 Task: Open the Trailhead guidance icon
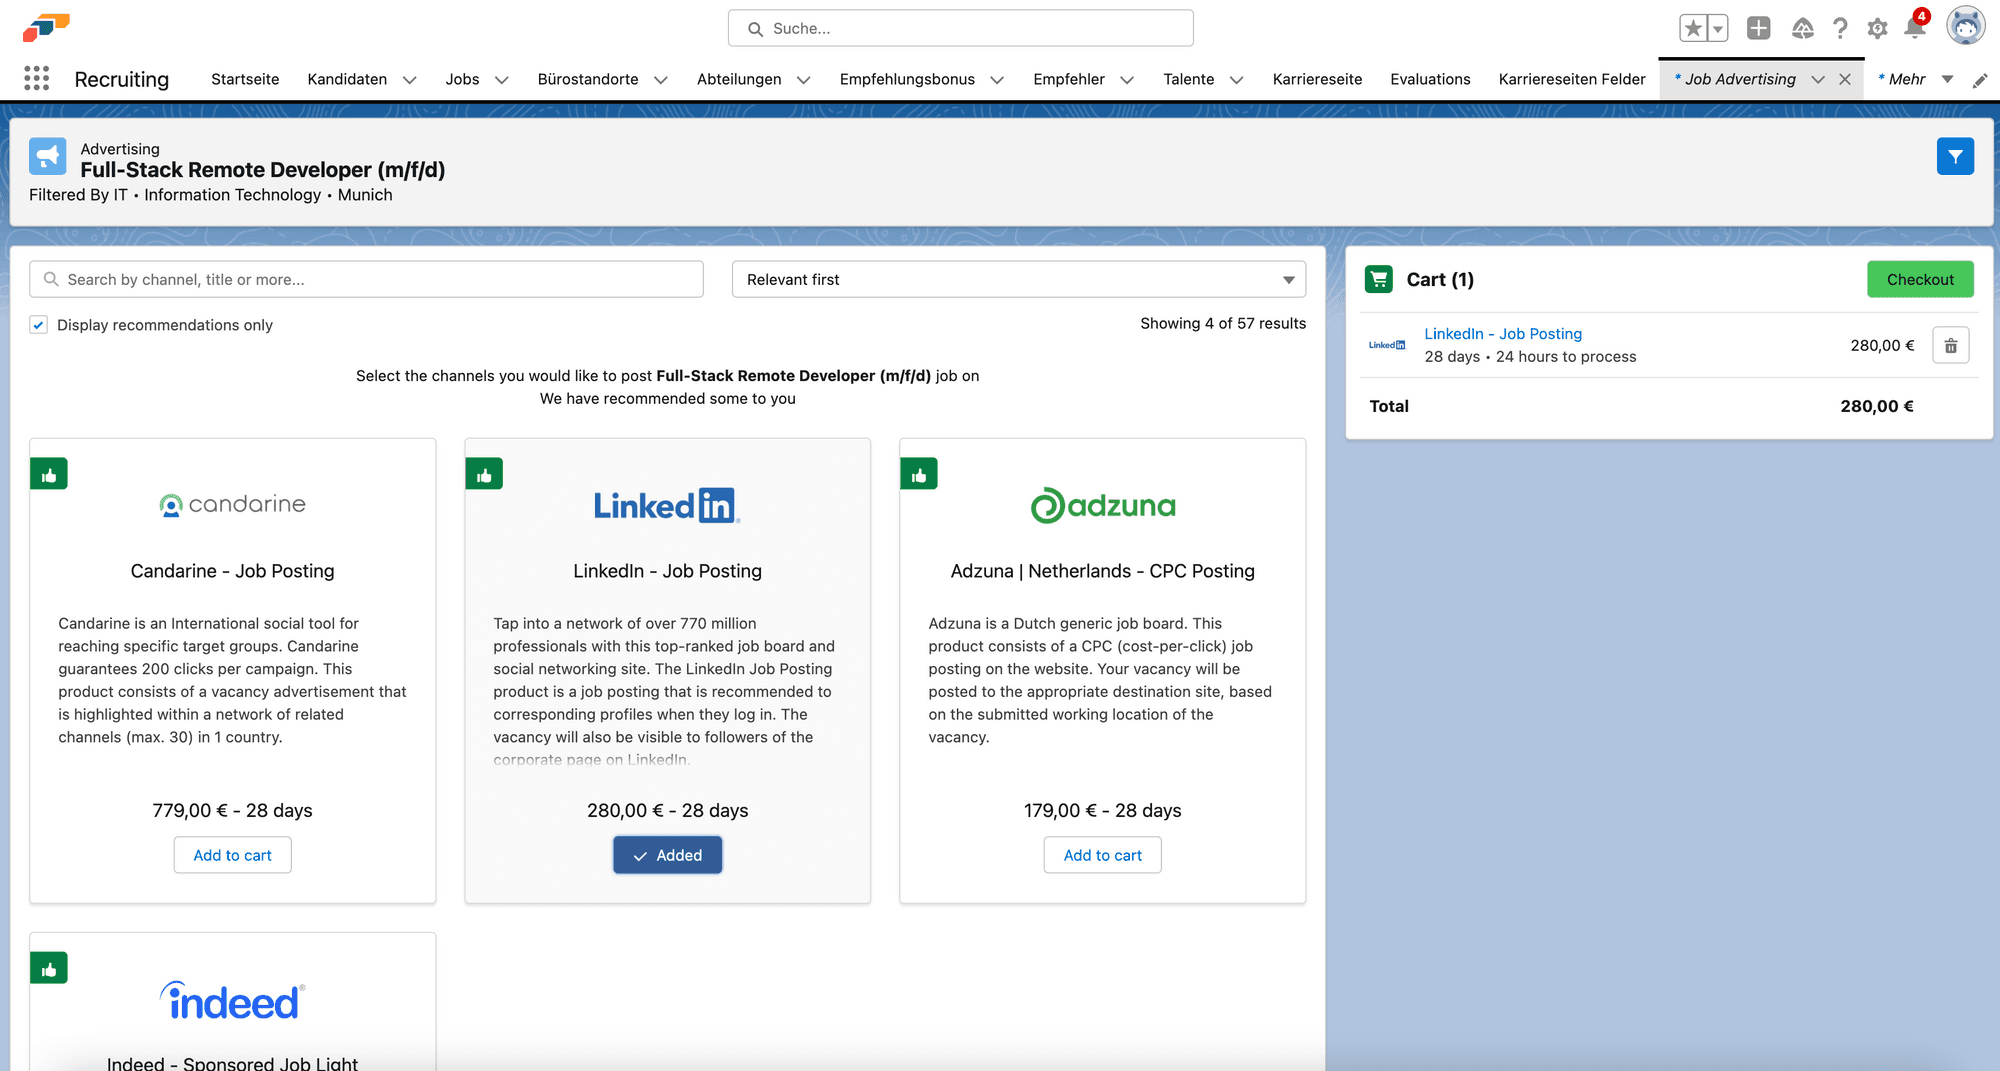pyautogui.click(x=1802, y=28)
